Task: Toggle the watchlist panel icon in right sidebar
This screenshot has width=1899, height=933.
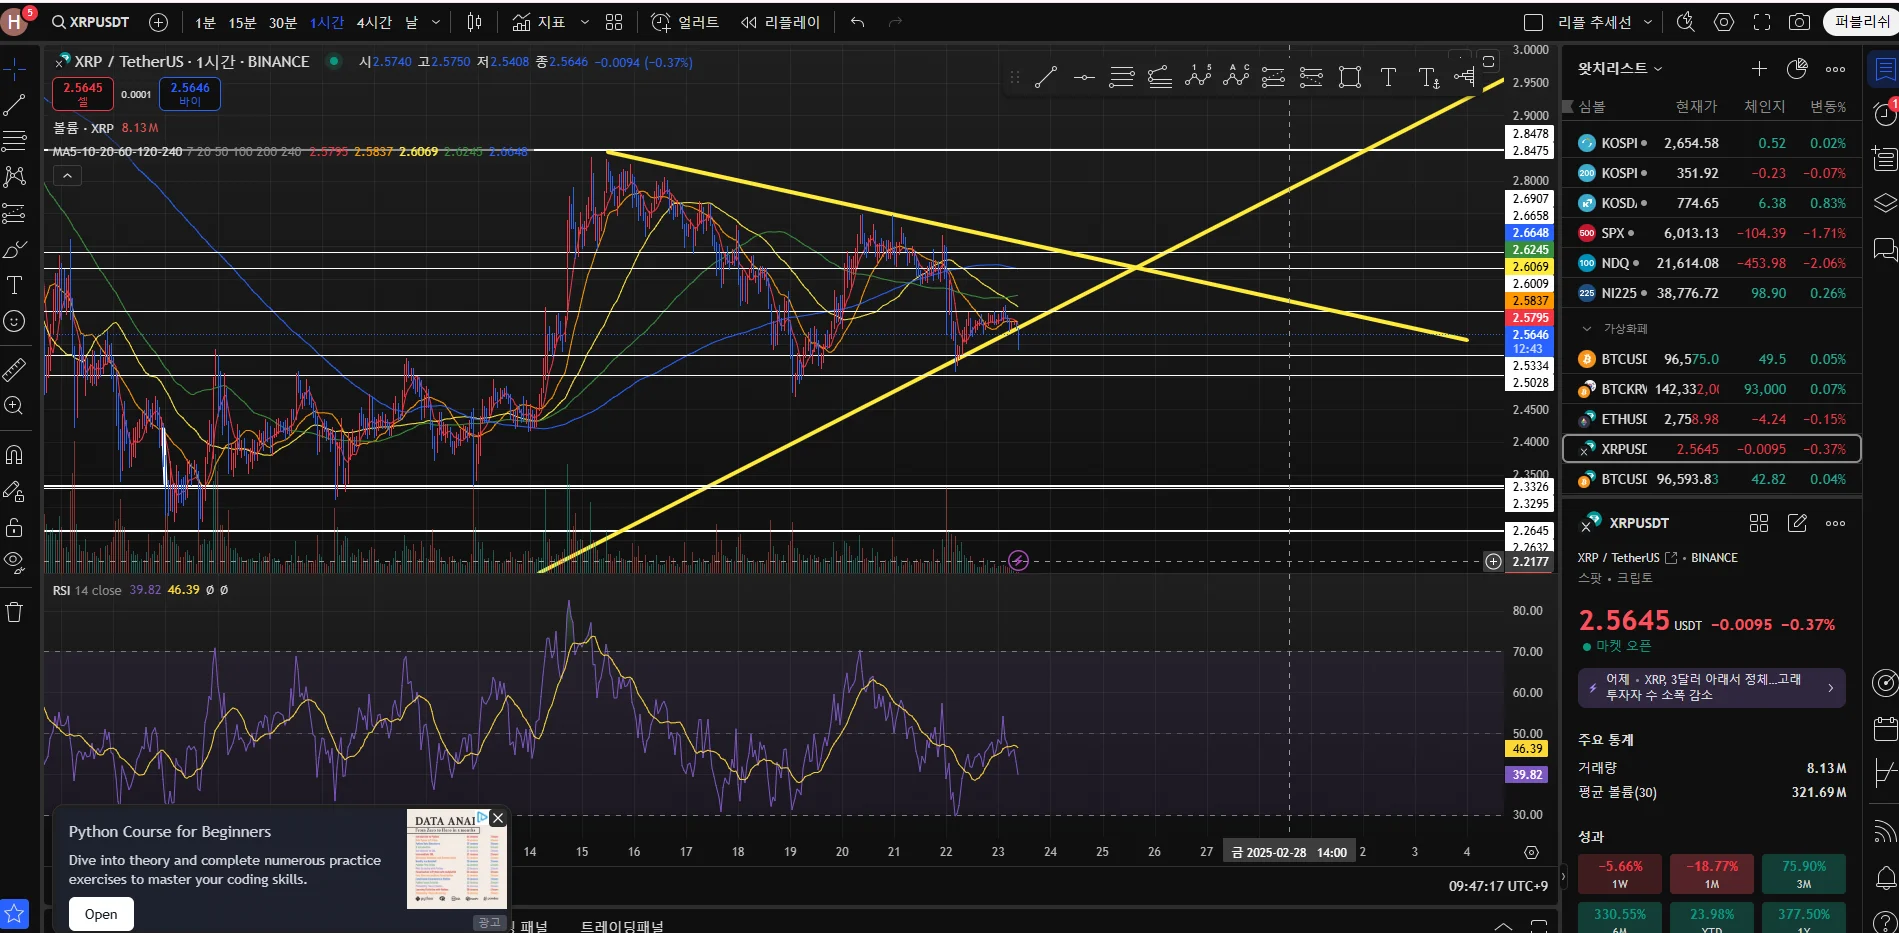Action: click(x=1884, y=69)
